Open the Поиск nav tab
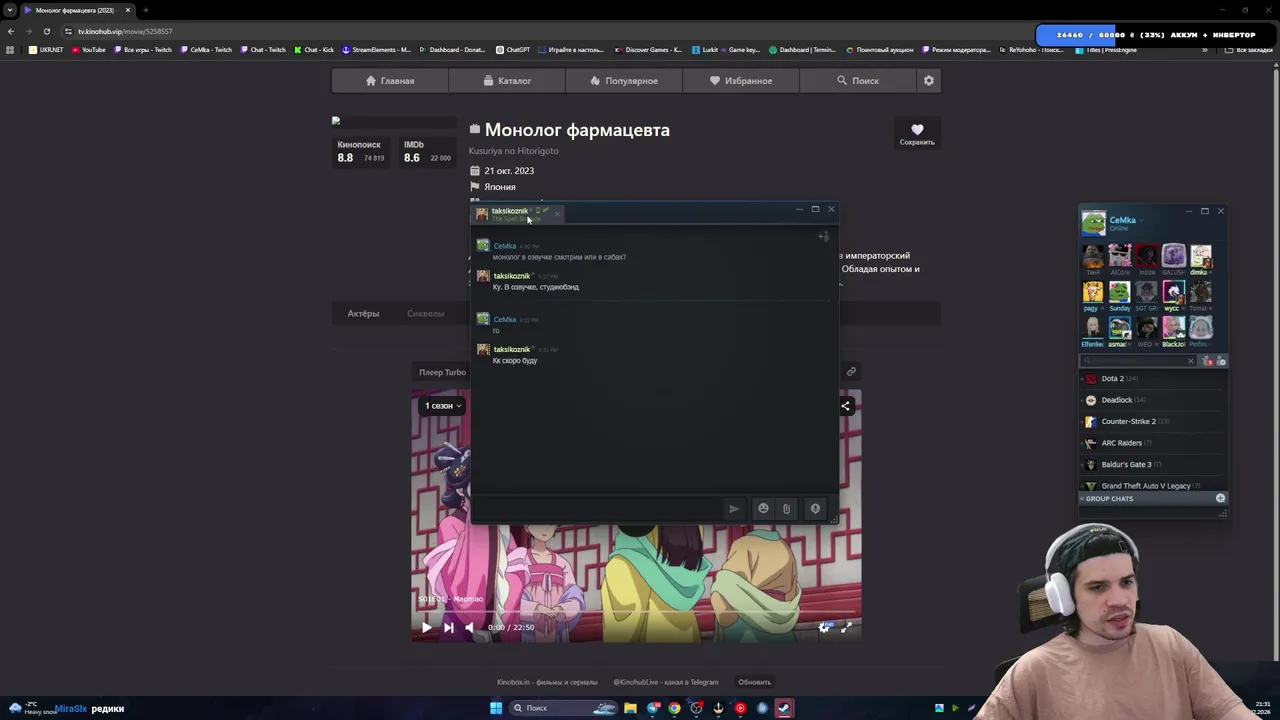The height and width of the screenshot is (720, 1280). tap(858, 81)
